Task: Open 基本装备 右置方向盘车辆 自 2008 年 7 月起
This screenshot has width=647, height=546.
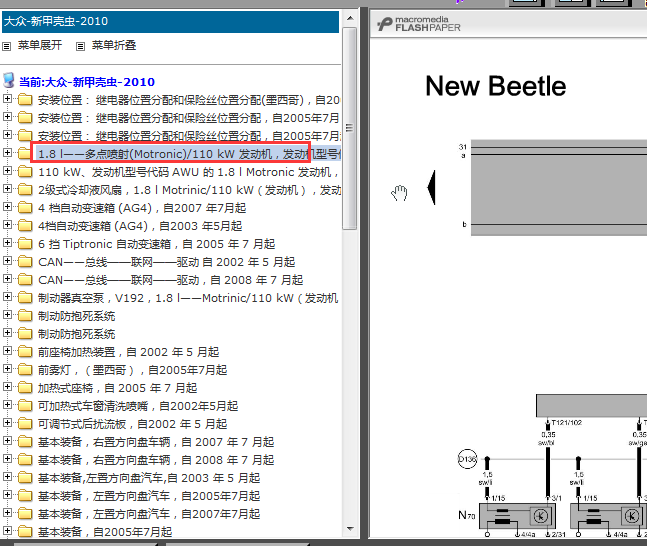Action: (x=156, y=460)
